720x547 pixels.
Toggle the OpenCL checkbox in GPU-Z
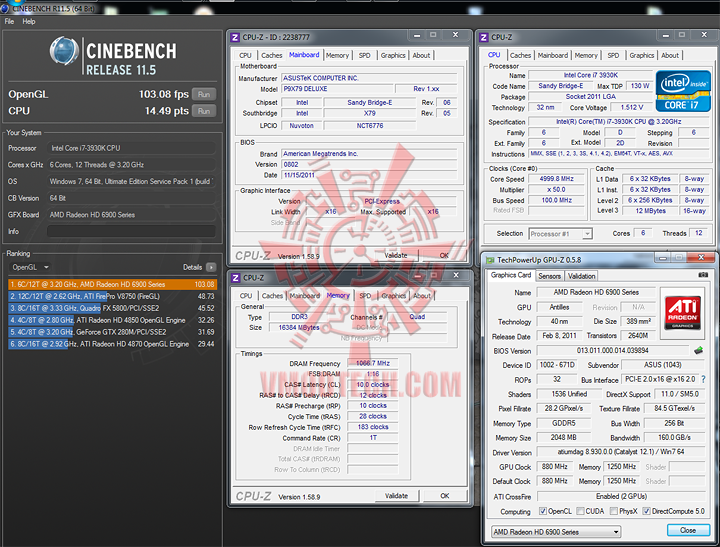click(543, 511)
